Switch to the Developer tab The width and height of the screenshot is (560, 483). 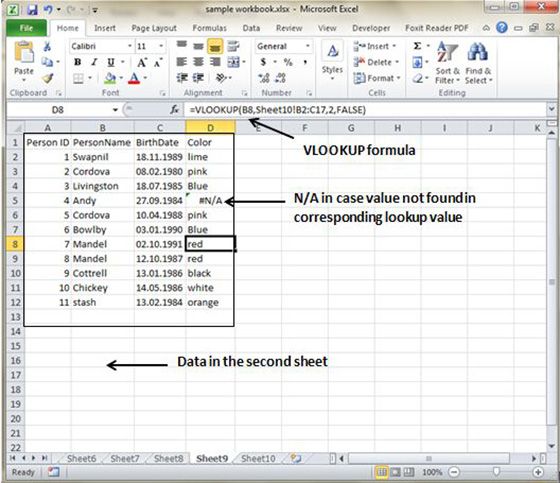[x=371, y=28]
